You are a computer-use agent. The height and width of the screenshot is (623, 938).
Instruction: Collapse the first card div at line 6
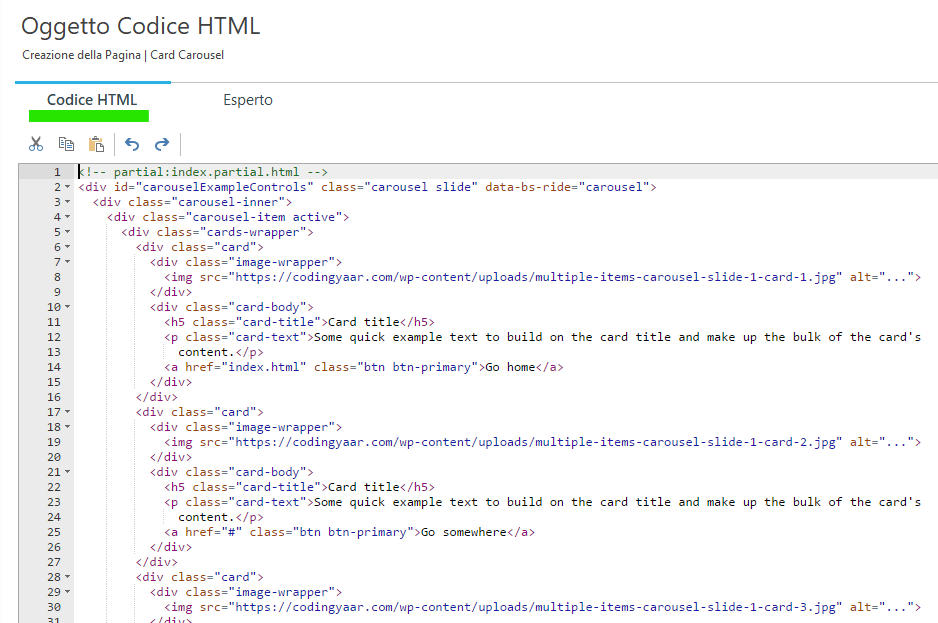tap(67, 247)
